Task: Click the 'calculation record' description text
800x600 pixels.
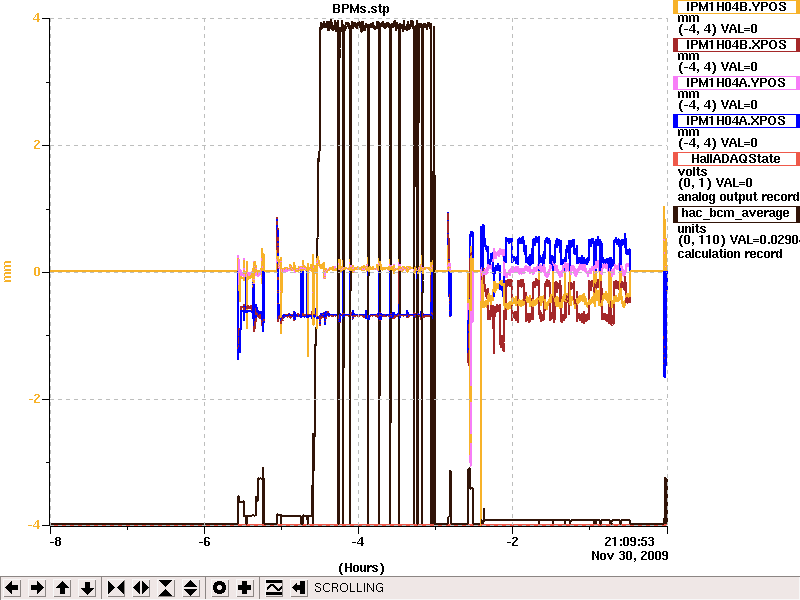Action: 730,254
